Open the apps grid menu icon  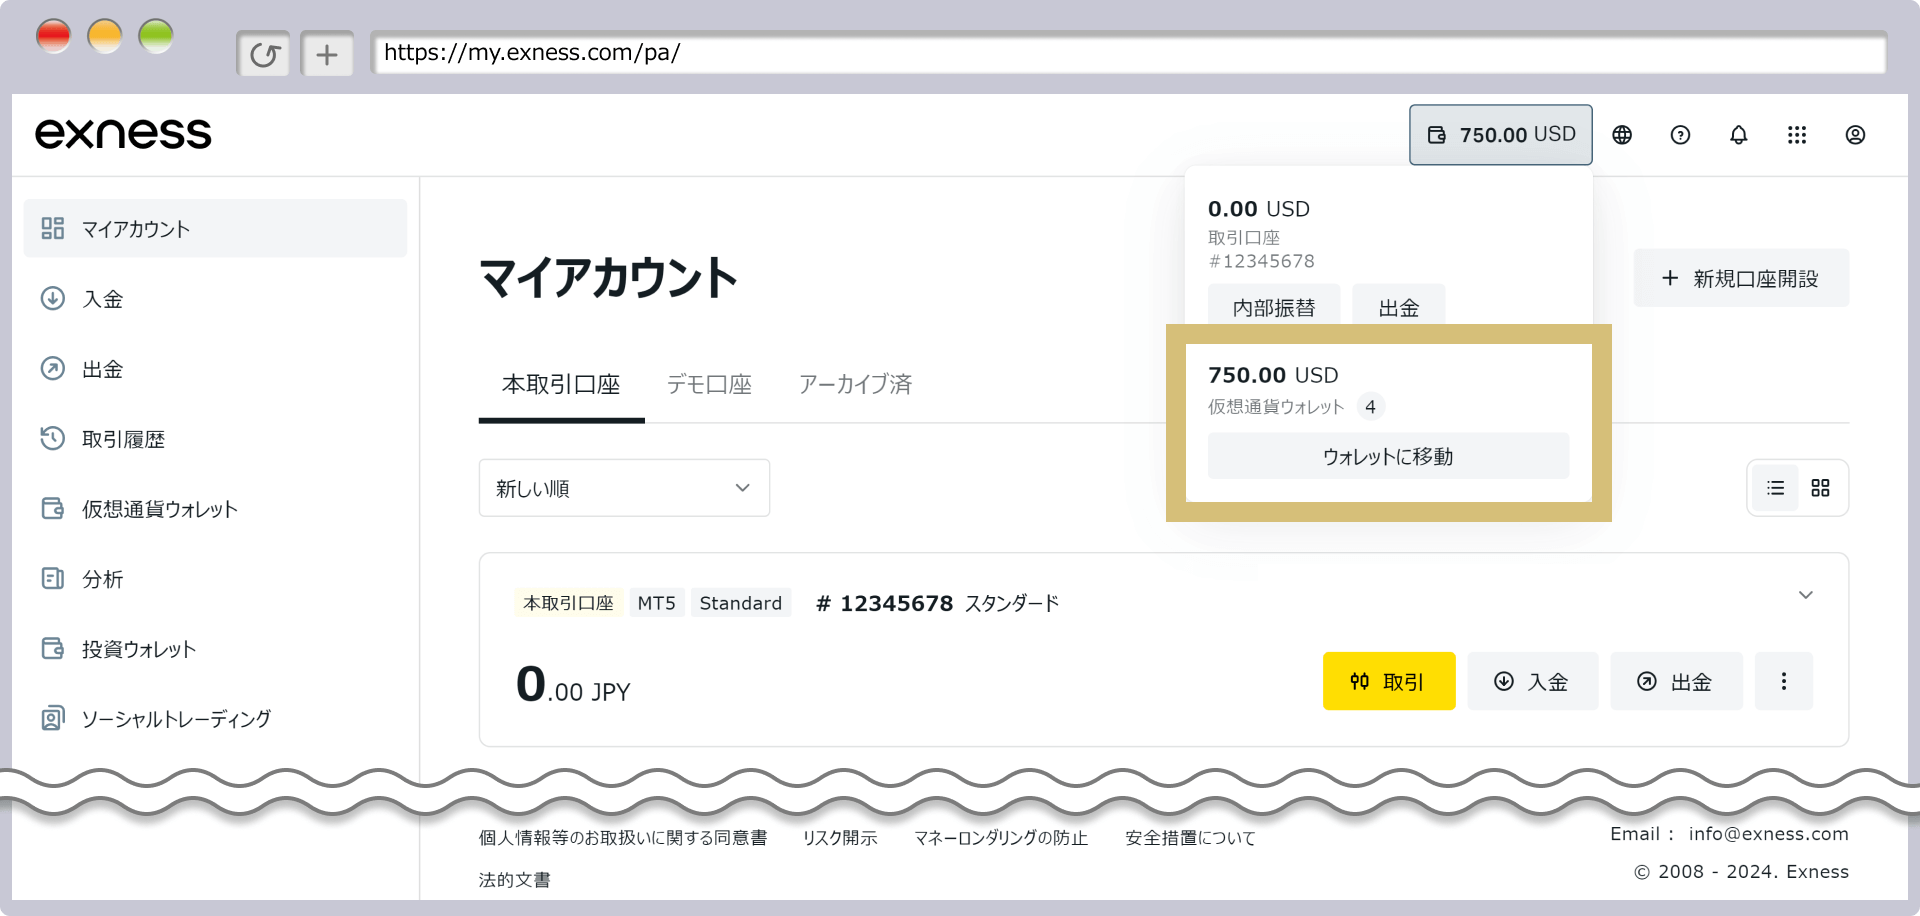(x=1797, y=135)
